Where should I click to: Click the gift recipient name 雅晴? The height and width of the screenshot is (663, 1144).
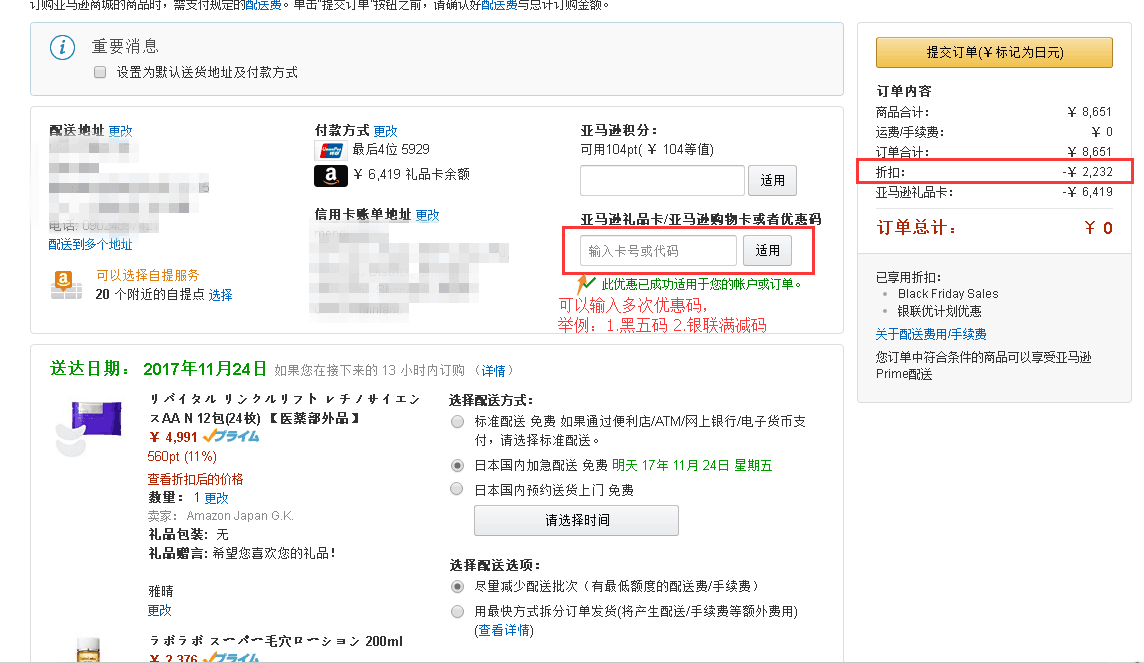click(161, 592)
